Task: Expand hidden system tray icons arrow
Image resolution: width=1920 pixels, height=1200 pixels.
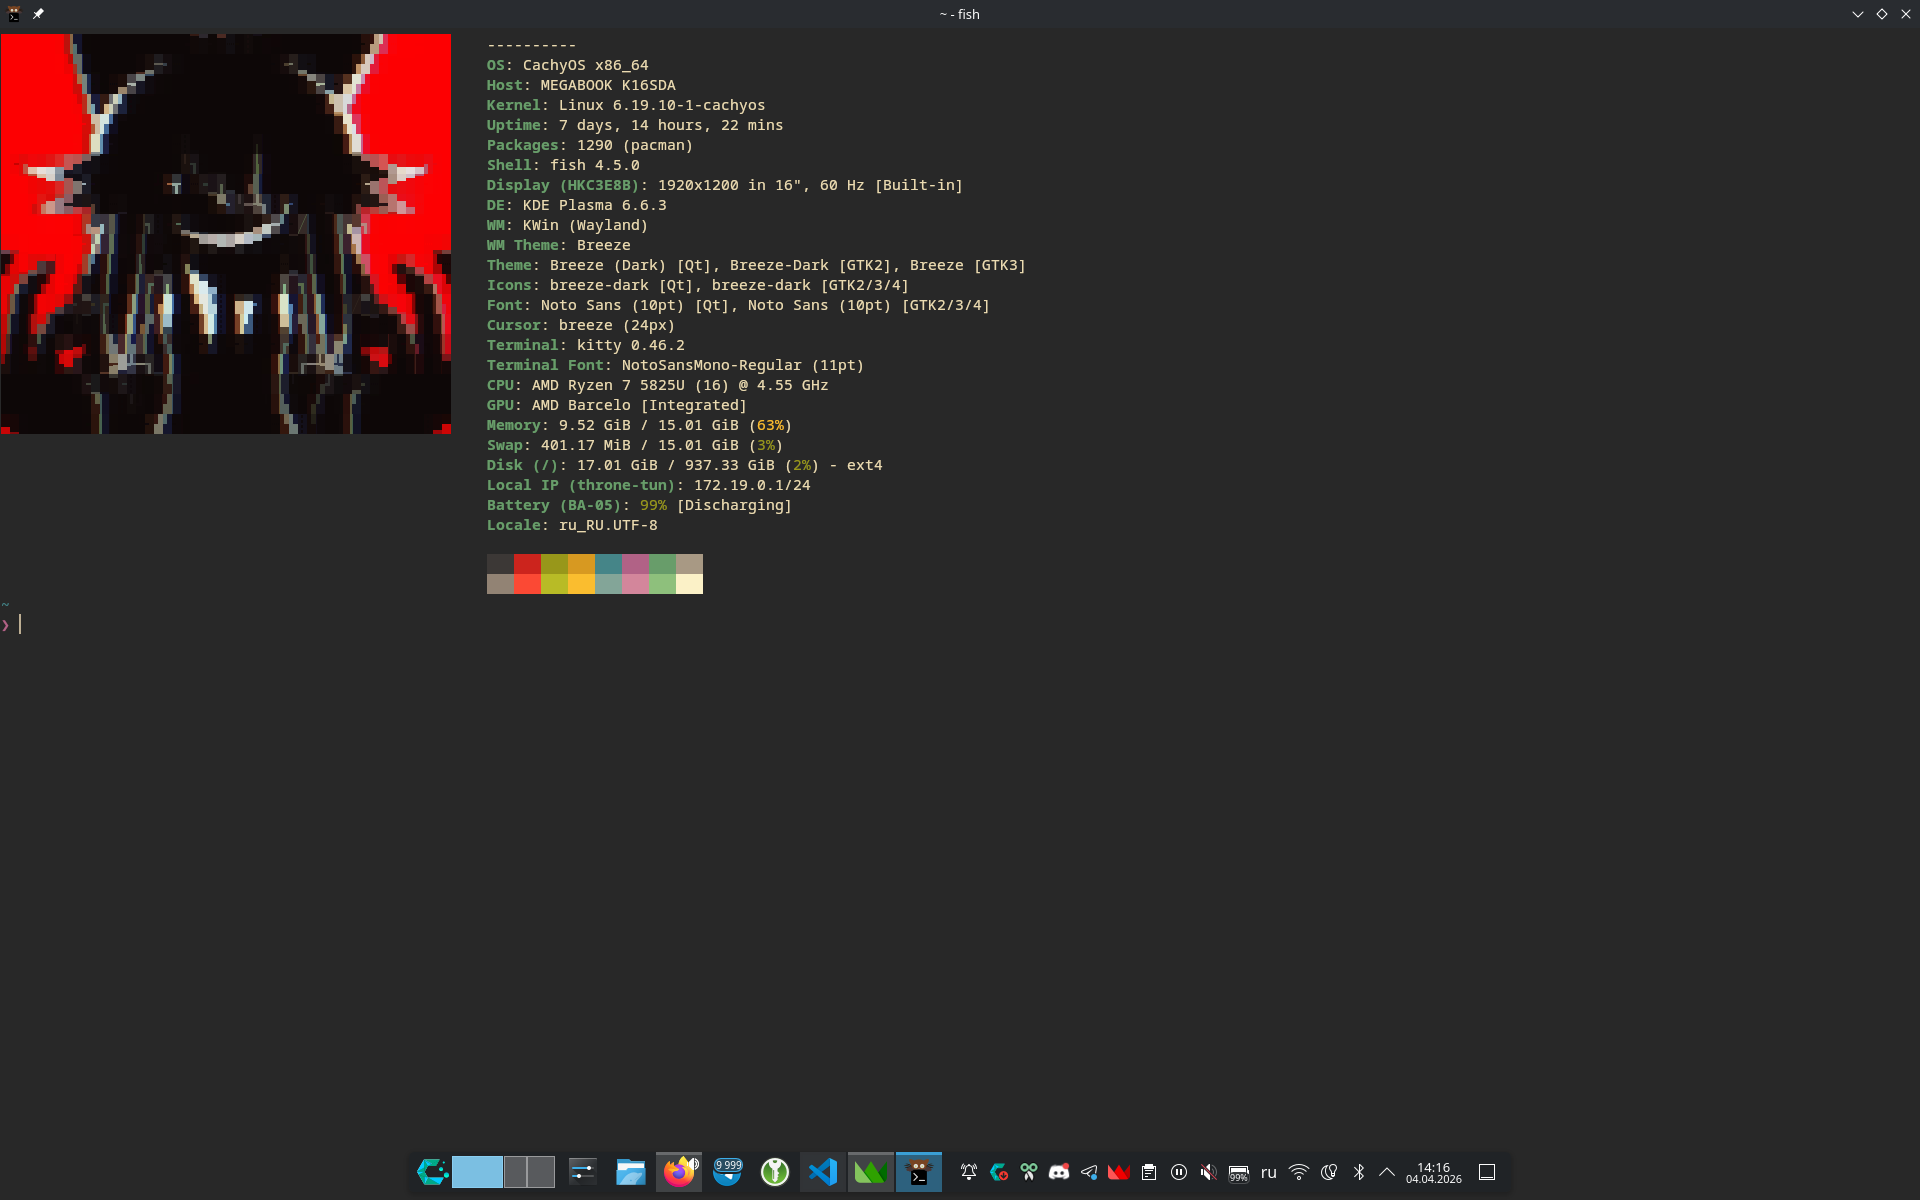Action: [x=1387, y=1172]
